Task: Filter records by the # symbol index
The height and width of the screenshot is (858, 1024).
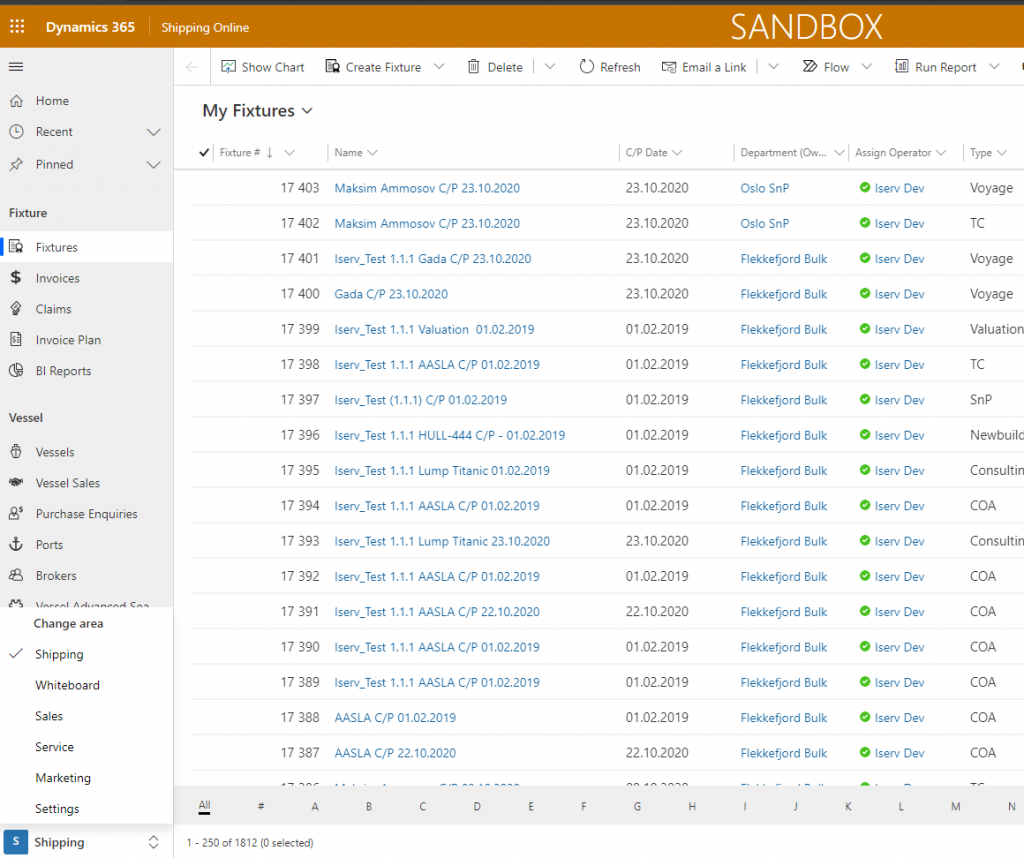Action: 261,806
